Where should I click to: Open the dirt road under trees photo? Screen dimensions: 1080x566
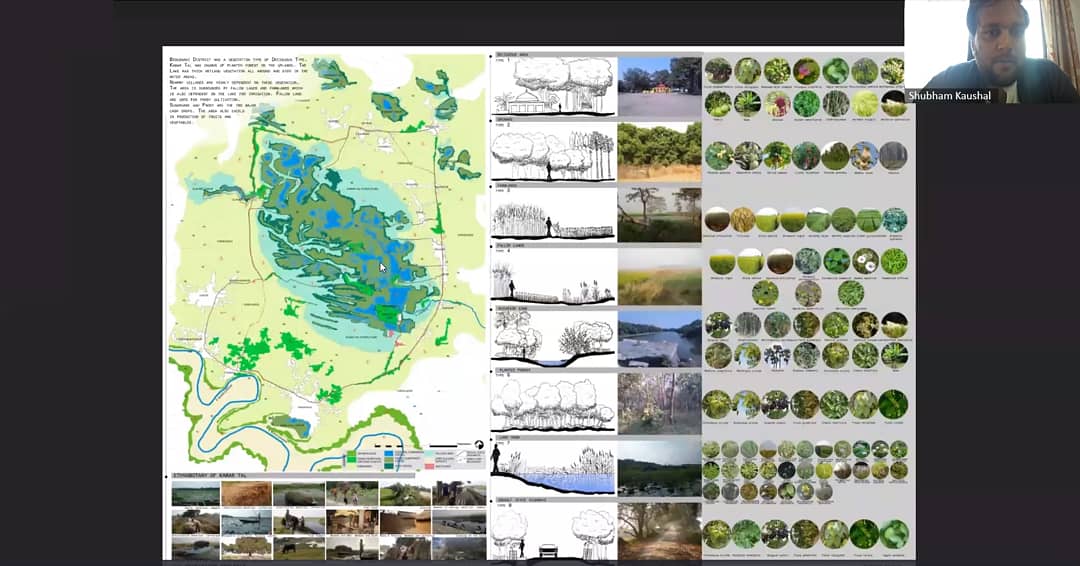tap(660, 531)
